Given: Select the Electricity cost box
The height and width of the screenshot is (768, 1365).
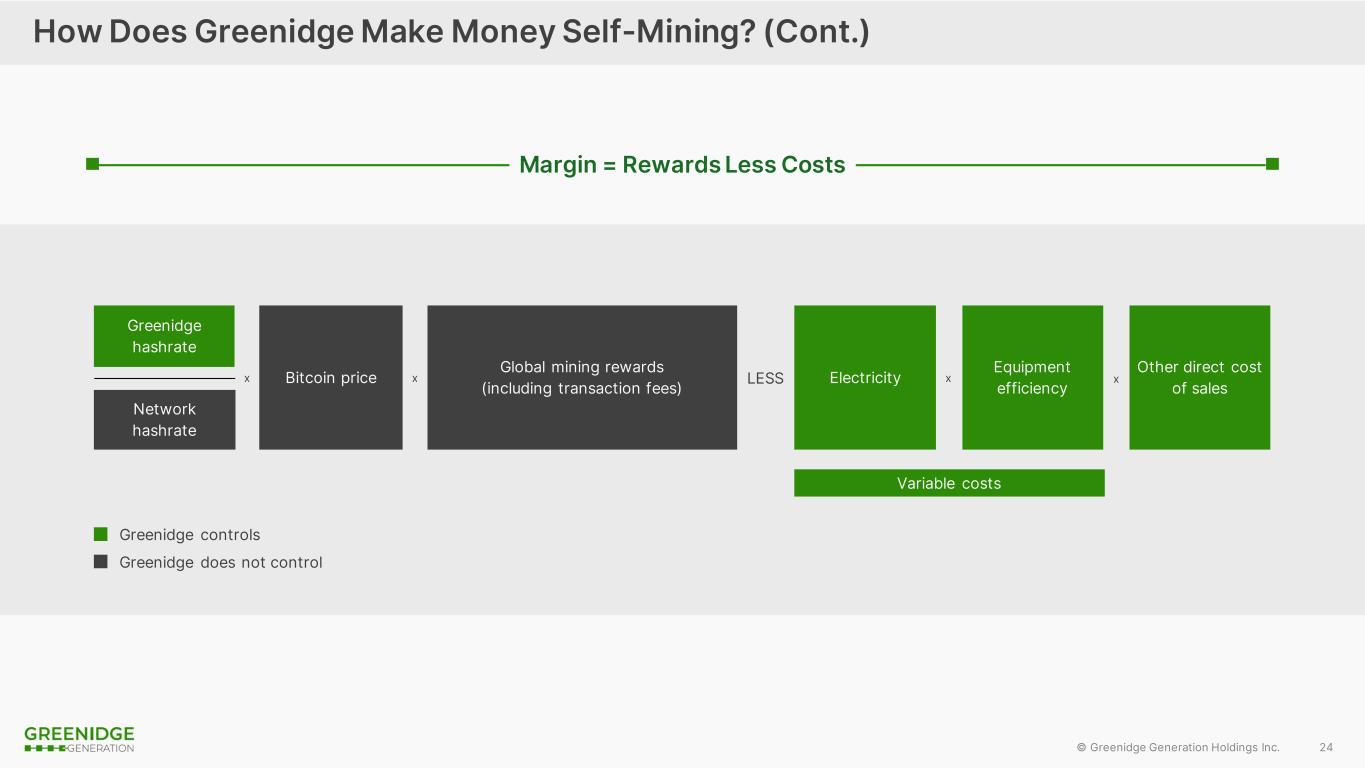Looking at the screenshot, I should [865, 377].
